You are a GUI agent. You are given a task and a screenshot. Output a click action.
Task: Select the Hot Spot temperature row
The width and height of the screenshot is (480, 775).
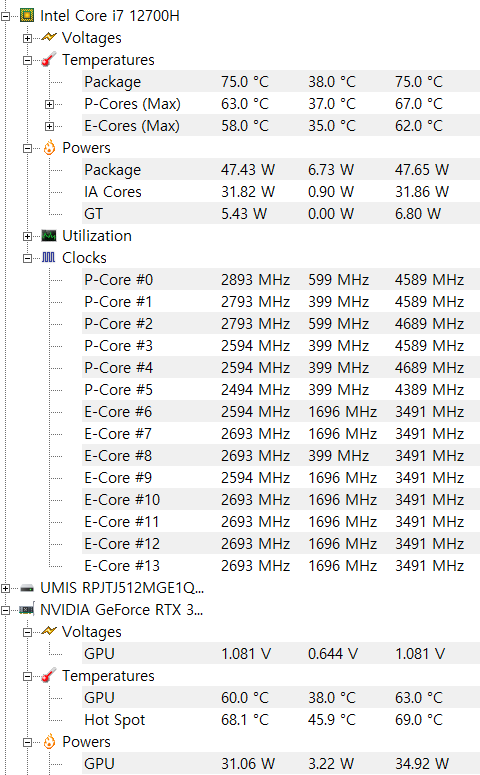coord(281,720)
